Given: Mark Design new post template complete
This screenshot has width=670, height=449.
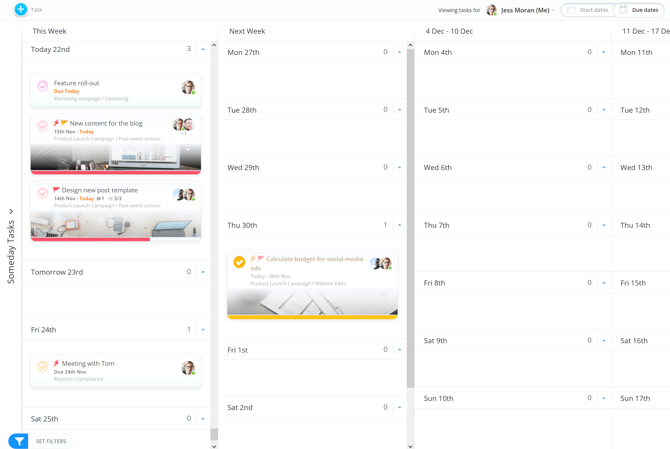Looking at the screenshot, I should coord(43,193).
